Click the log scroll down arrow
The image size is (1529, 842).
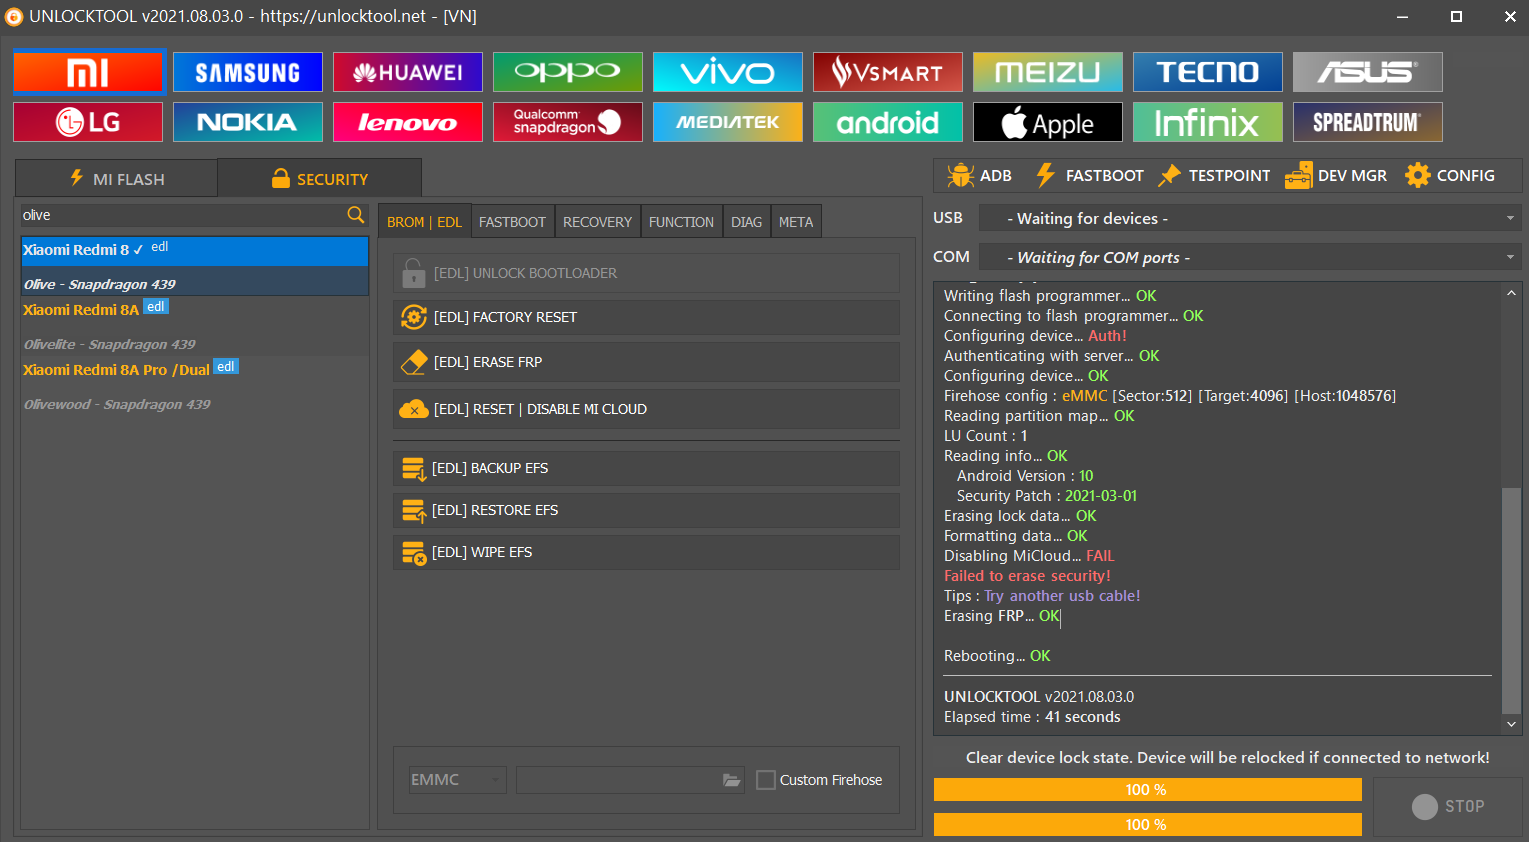pyautogui.click(x=1511, y=724)
